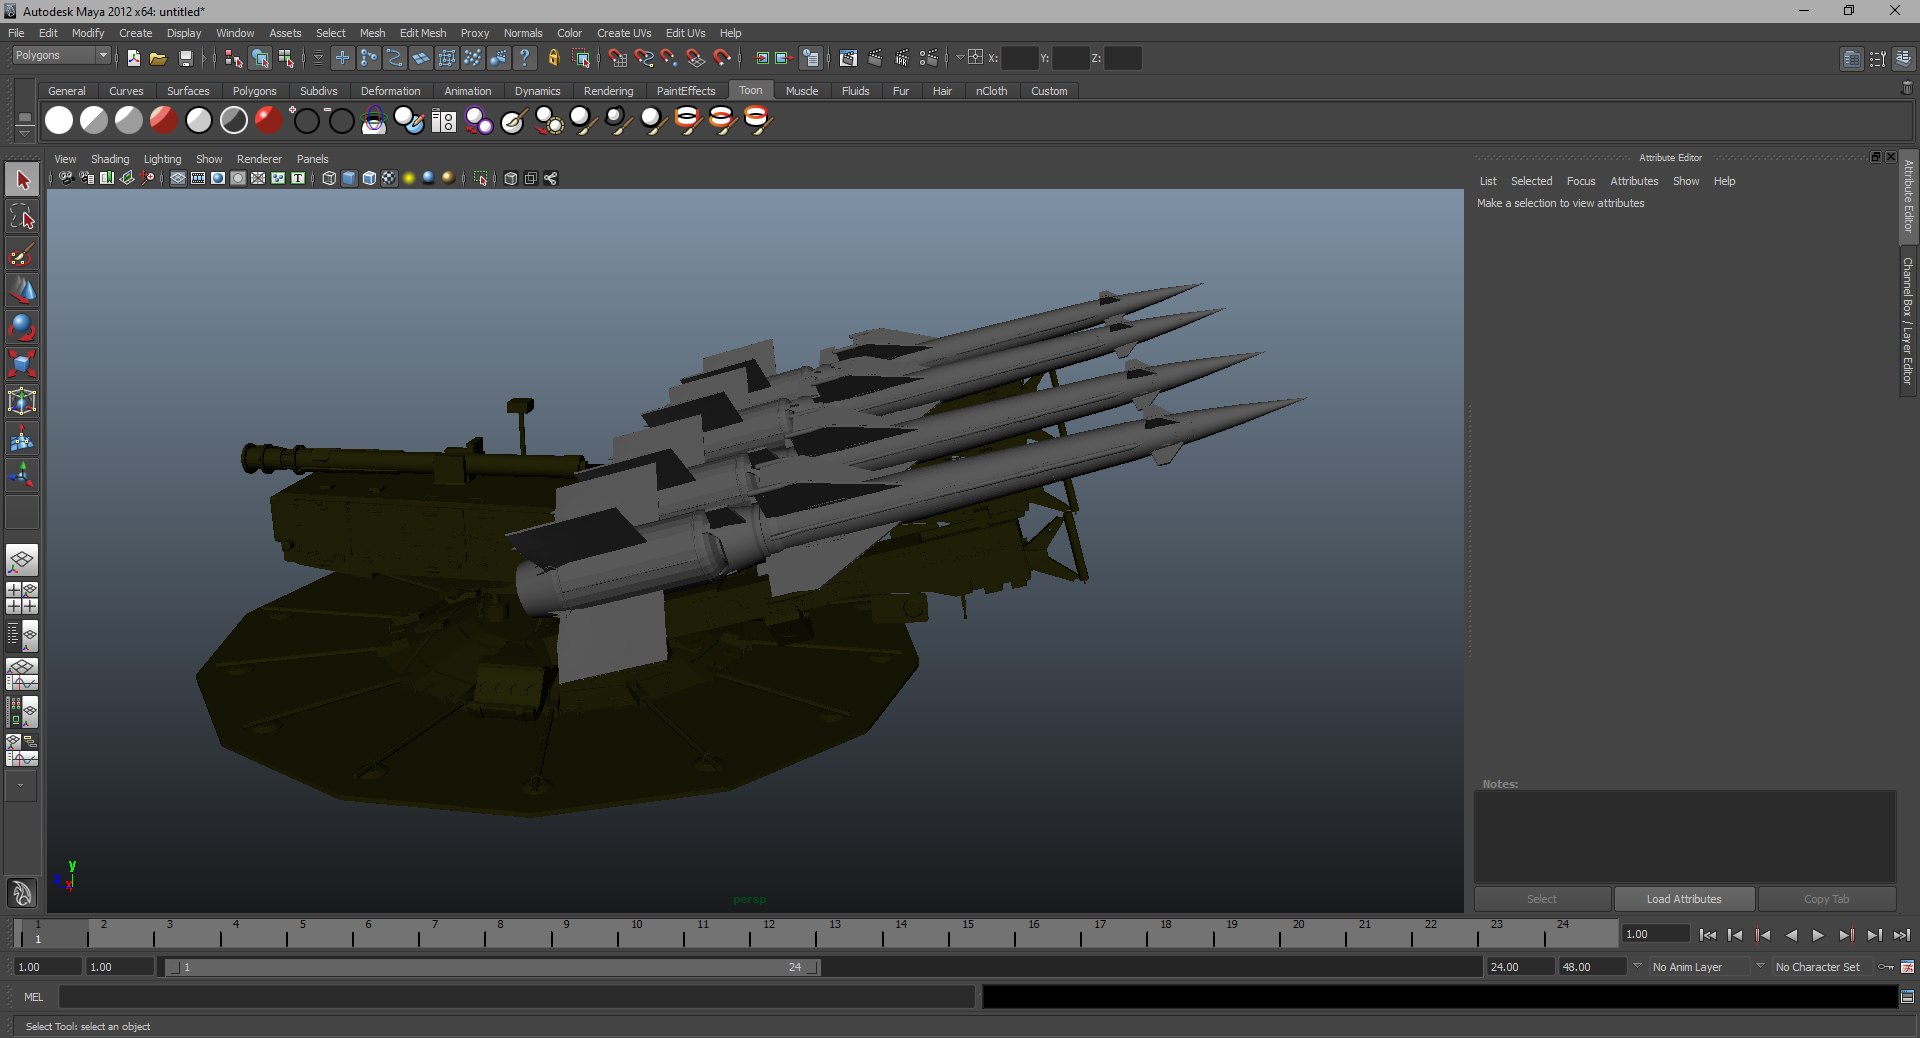
Task: Switch to four view layout
Action: [x=22, y=598]
